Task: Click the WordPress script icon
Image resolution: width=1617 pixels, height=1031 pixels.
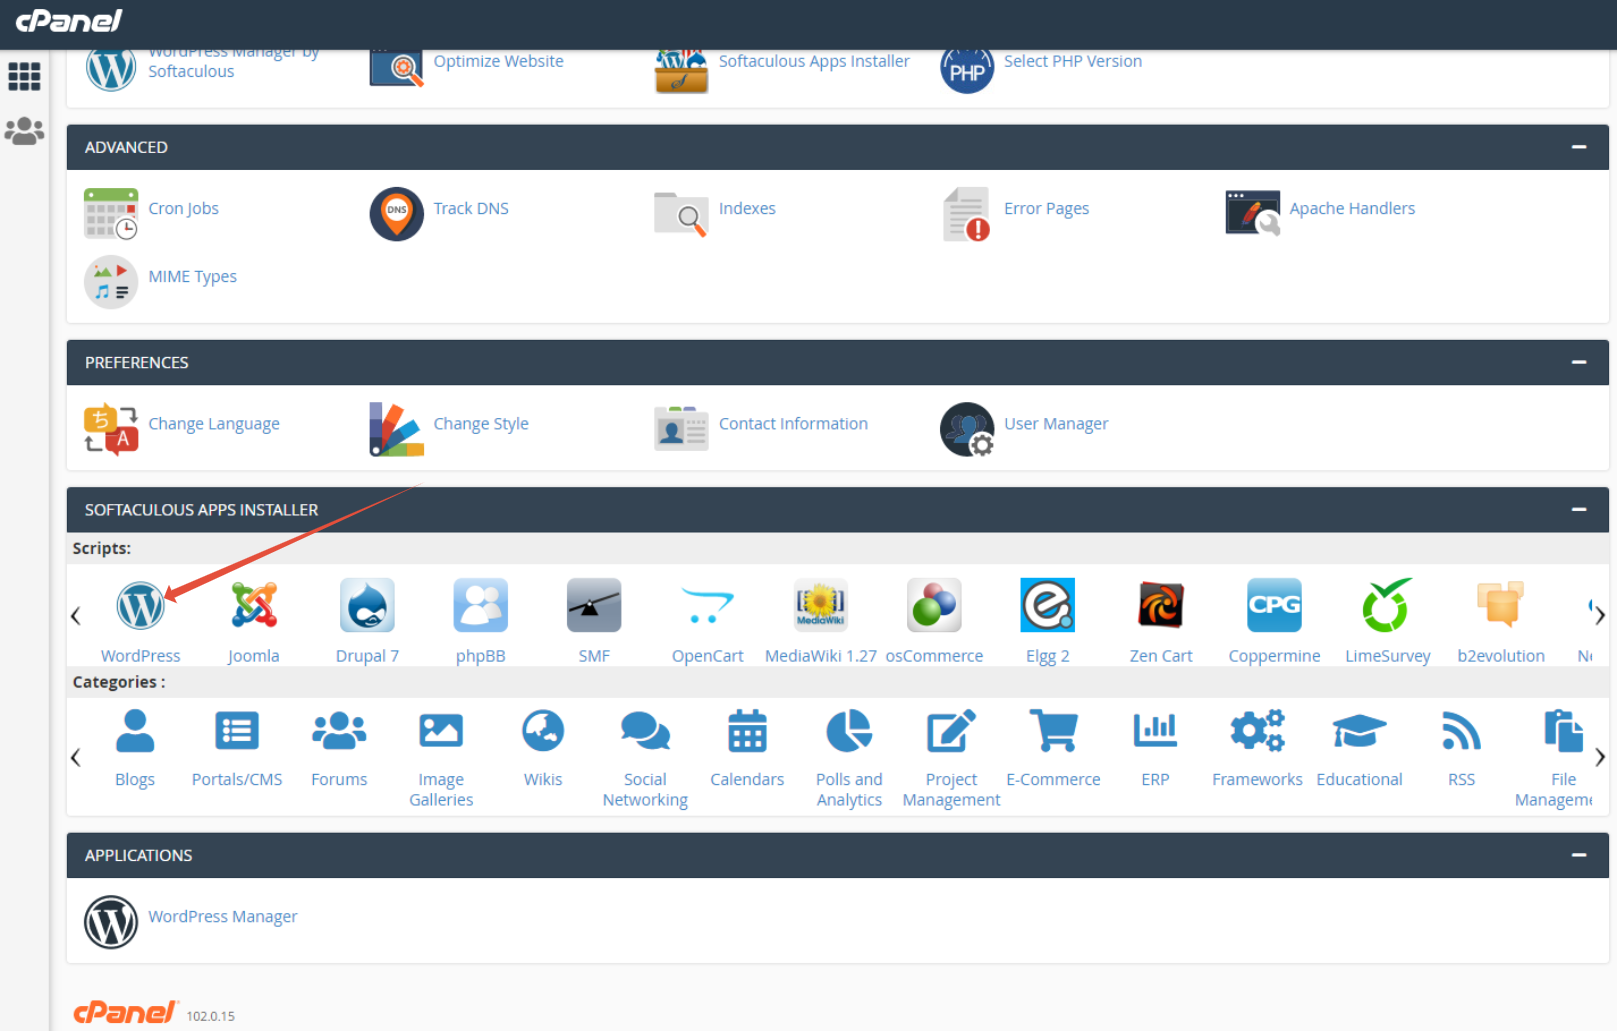Action: tap(141, 605)
